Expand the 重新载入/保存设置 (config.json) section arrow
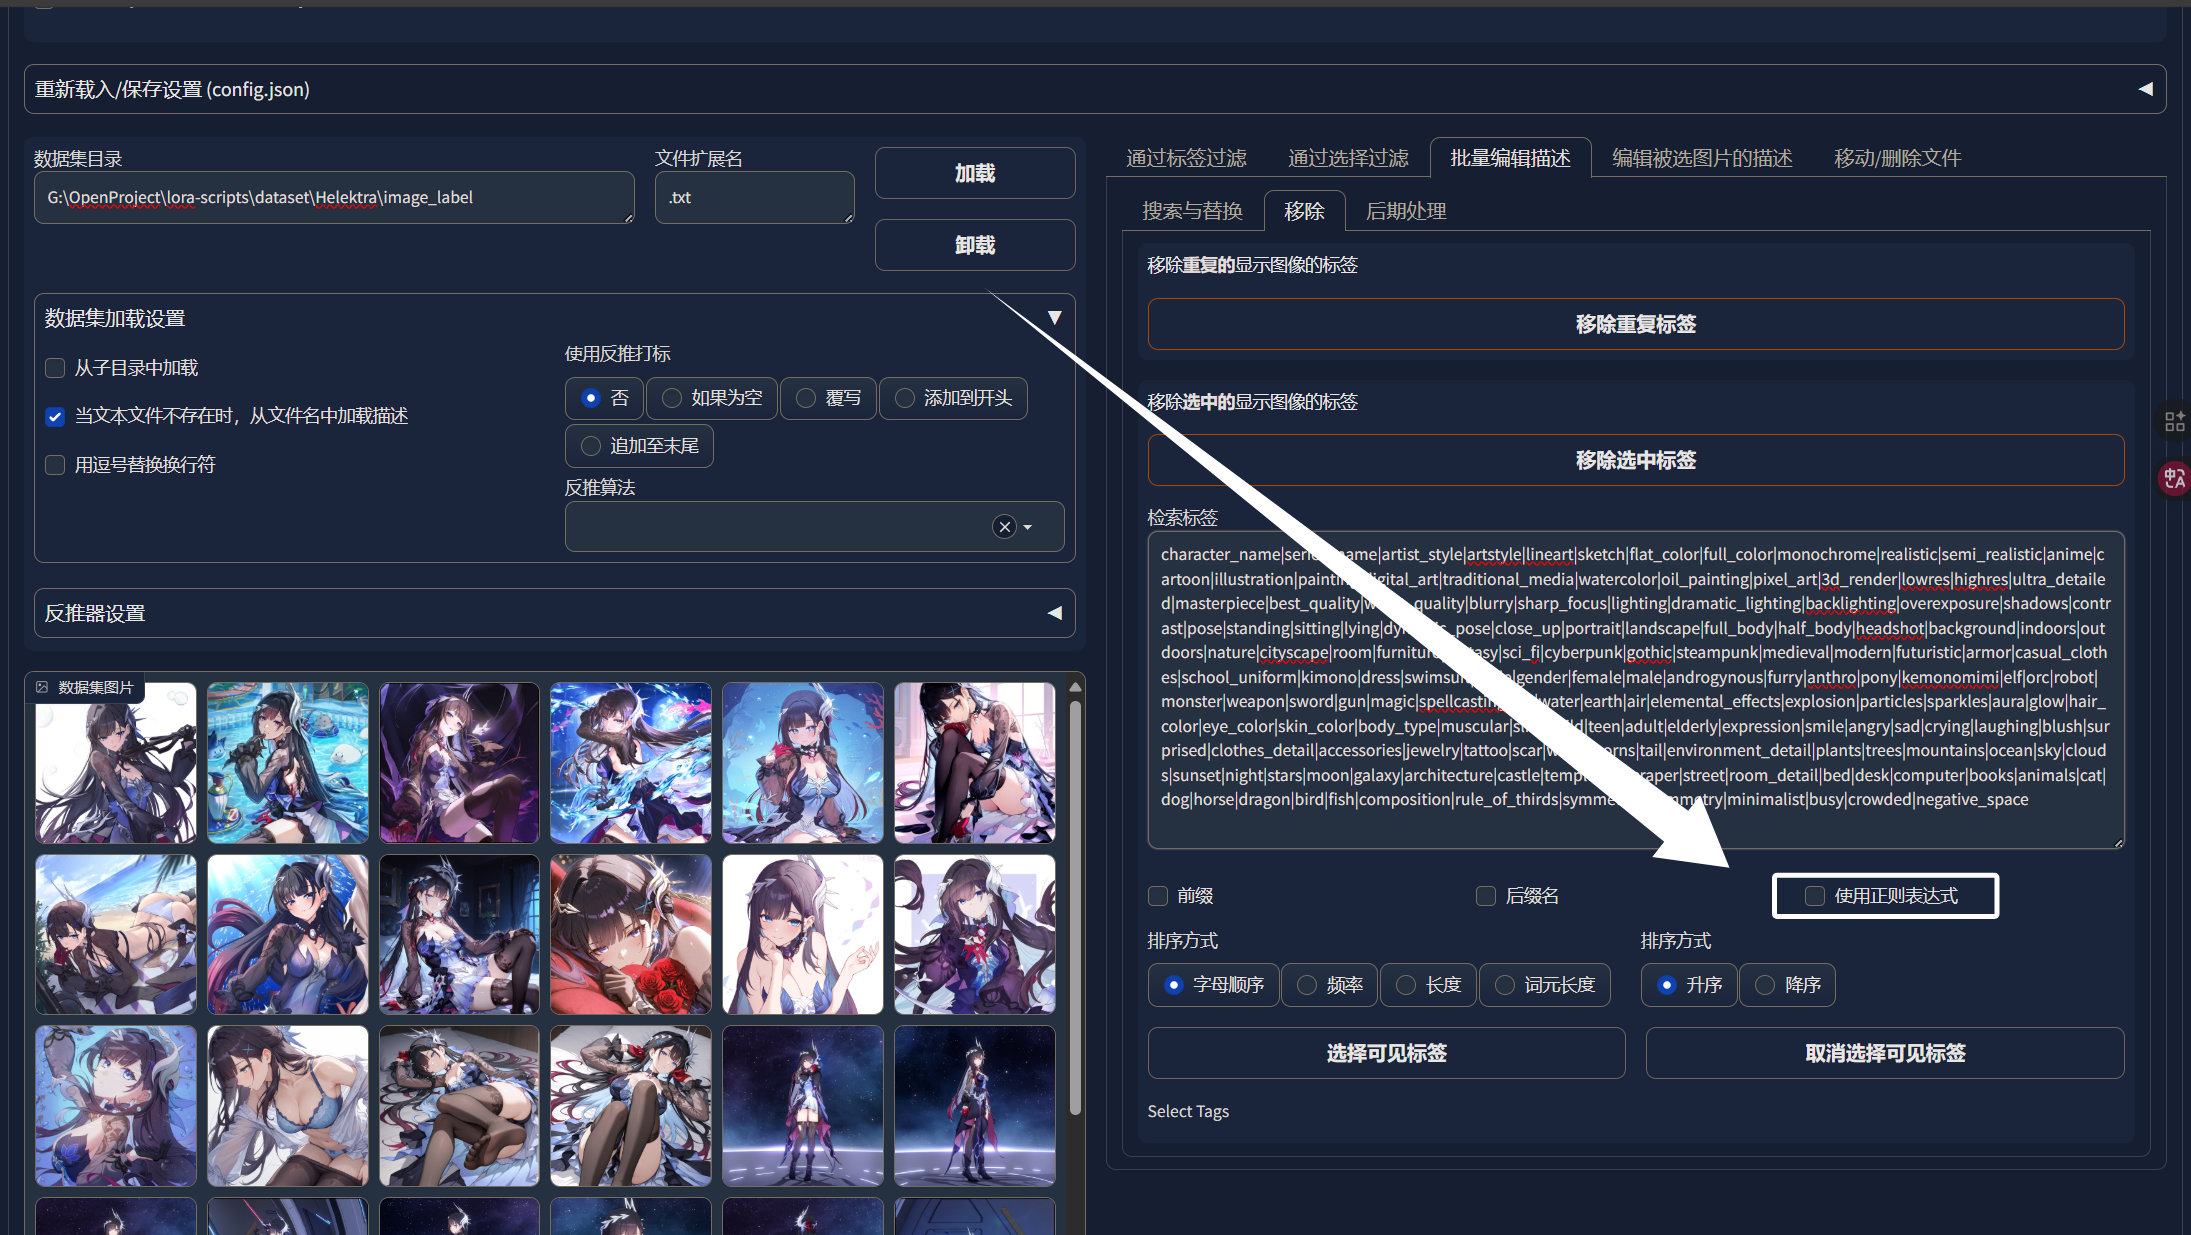This screenshot has width=2191, height=1235. (2145, 89)
